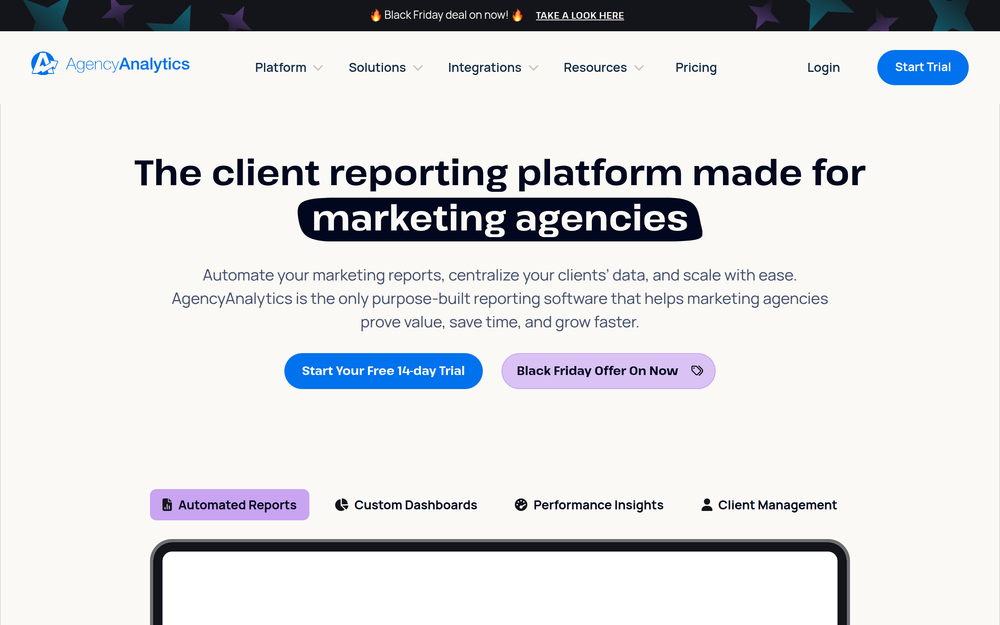
Task: Switch to Client Management tab
Action: click(768, 504)
